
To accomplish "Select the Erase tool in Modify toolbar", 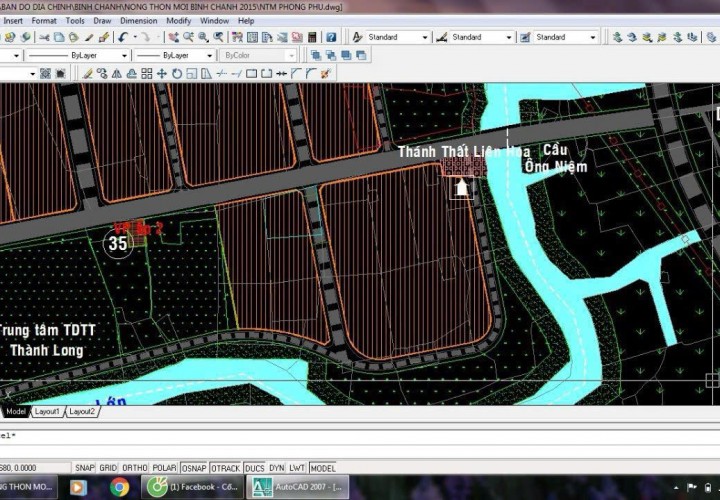I will (x=87, y=74).
